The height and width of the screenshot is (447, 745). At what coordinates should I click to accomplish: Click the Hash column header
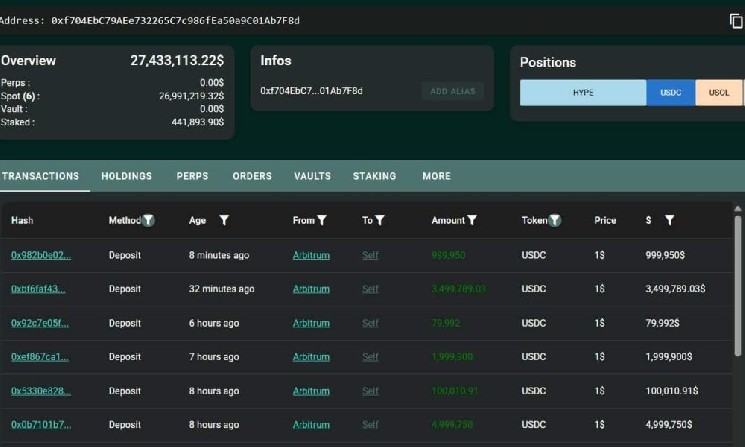(22, 220)
